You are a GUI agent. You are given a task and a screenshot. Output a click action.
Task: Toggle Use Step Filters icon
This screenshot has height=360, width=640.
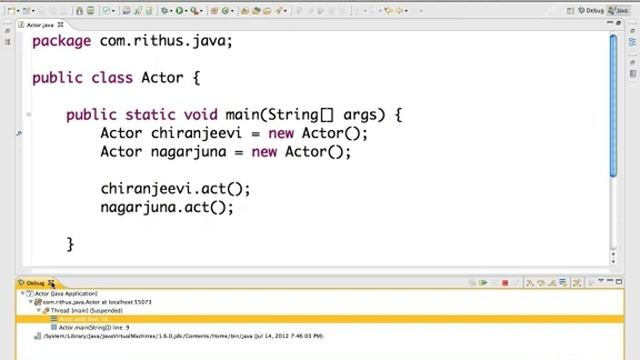[577, 282]
